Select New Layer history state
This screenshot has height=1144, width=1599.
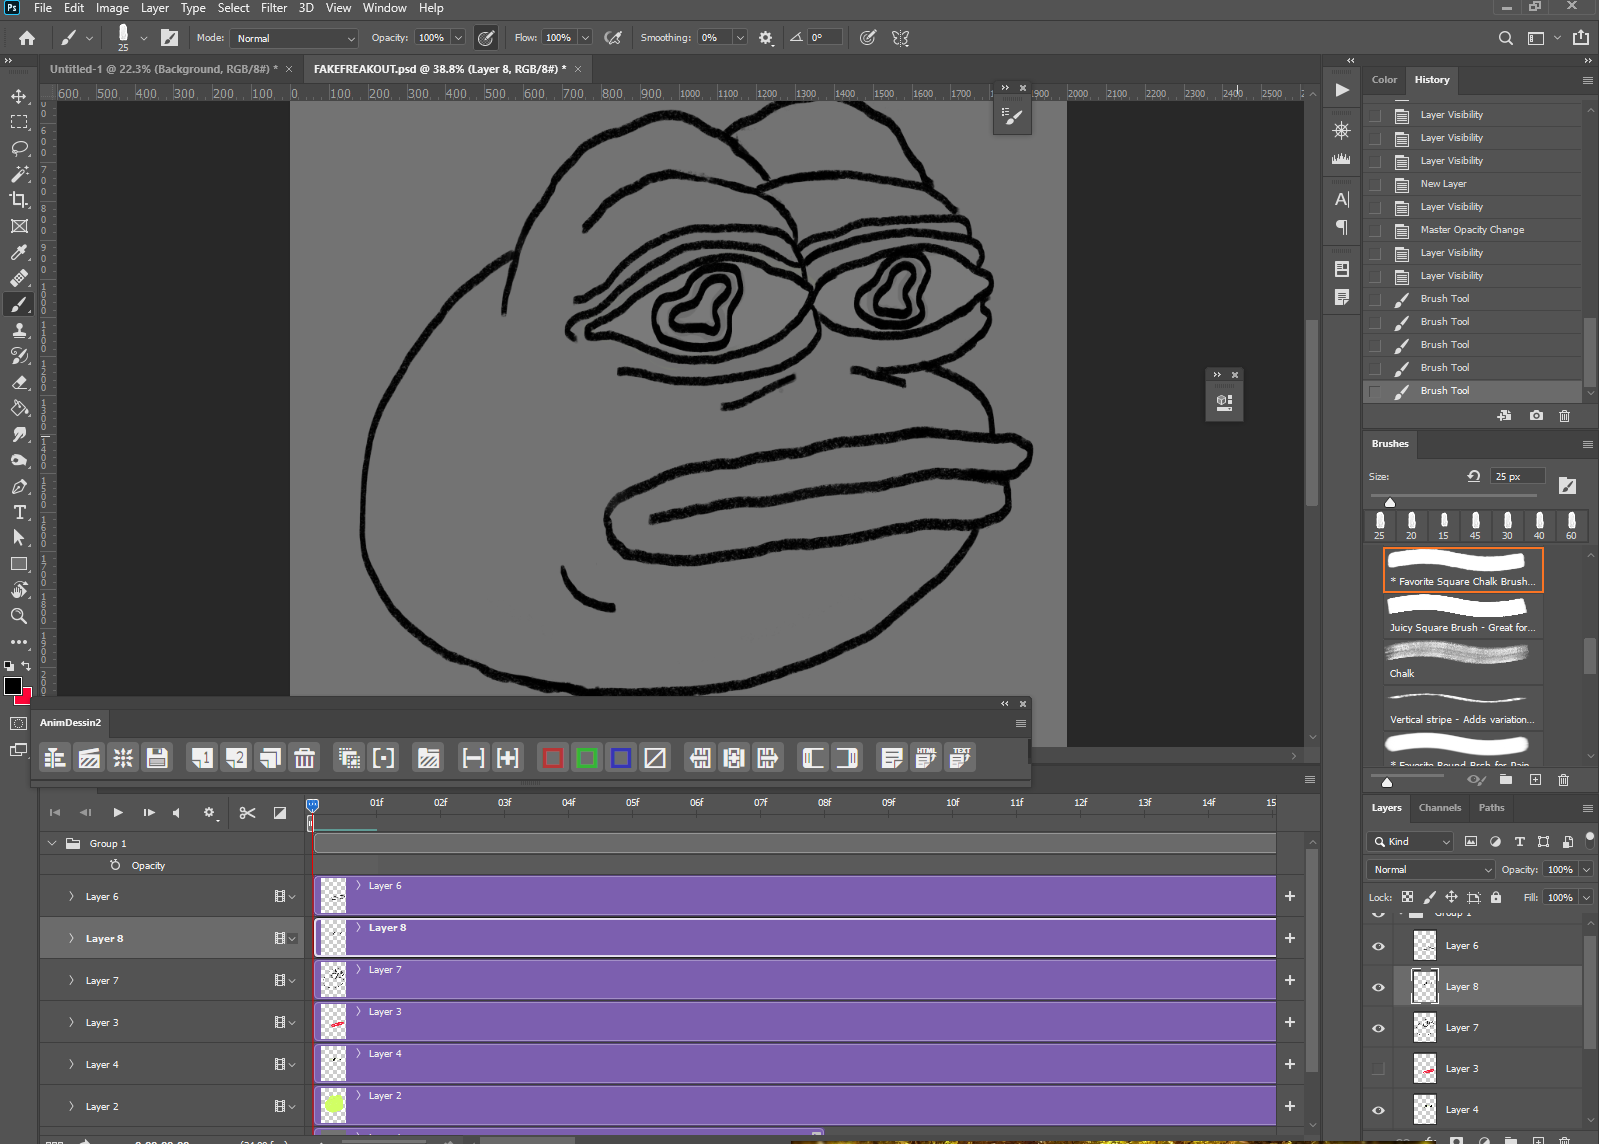pyautogui.click(x=1473, y=184)
